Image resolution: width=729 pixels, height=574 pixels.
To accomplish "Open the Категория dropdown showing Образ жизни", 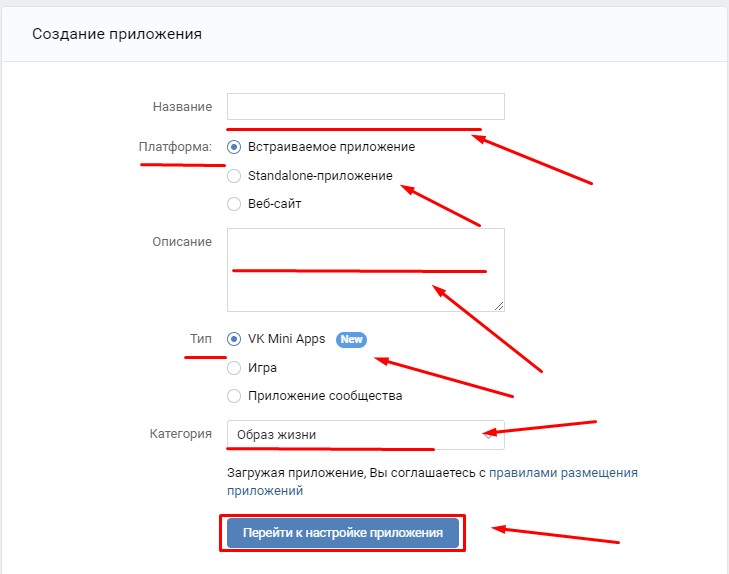I will (x=365, y=435).
